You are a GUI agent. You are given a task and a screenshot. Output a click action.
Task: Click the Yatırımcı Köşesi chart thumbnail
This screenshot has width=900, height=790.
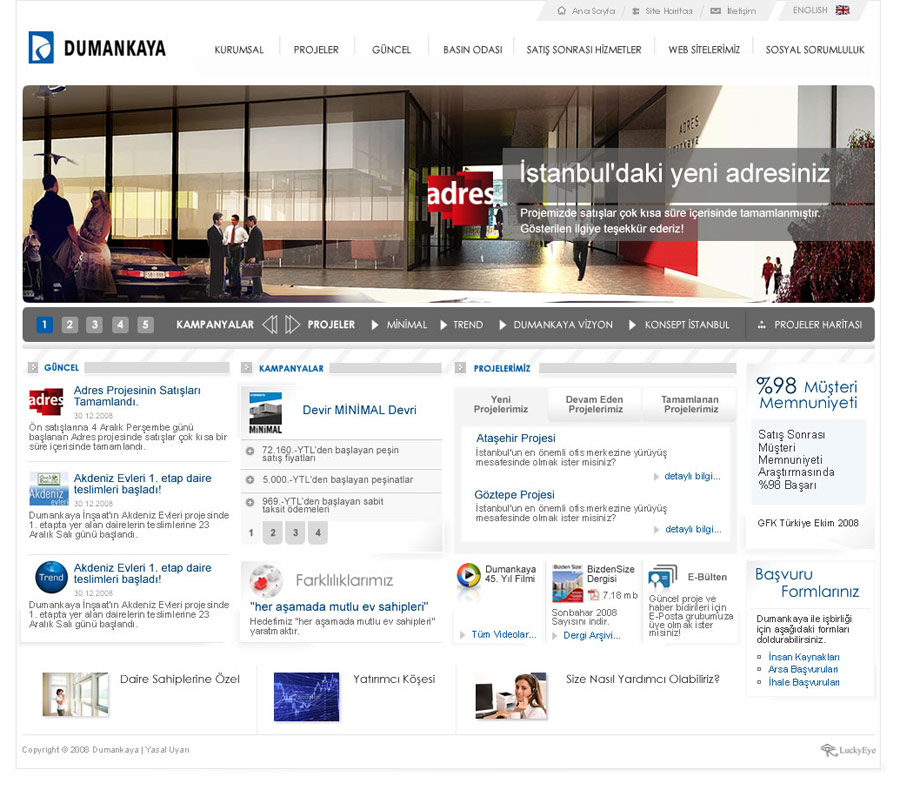(306, 696)
